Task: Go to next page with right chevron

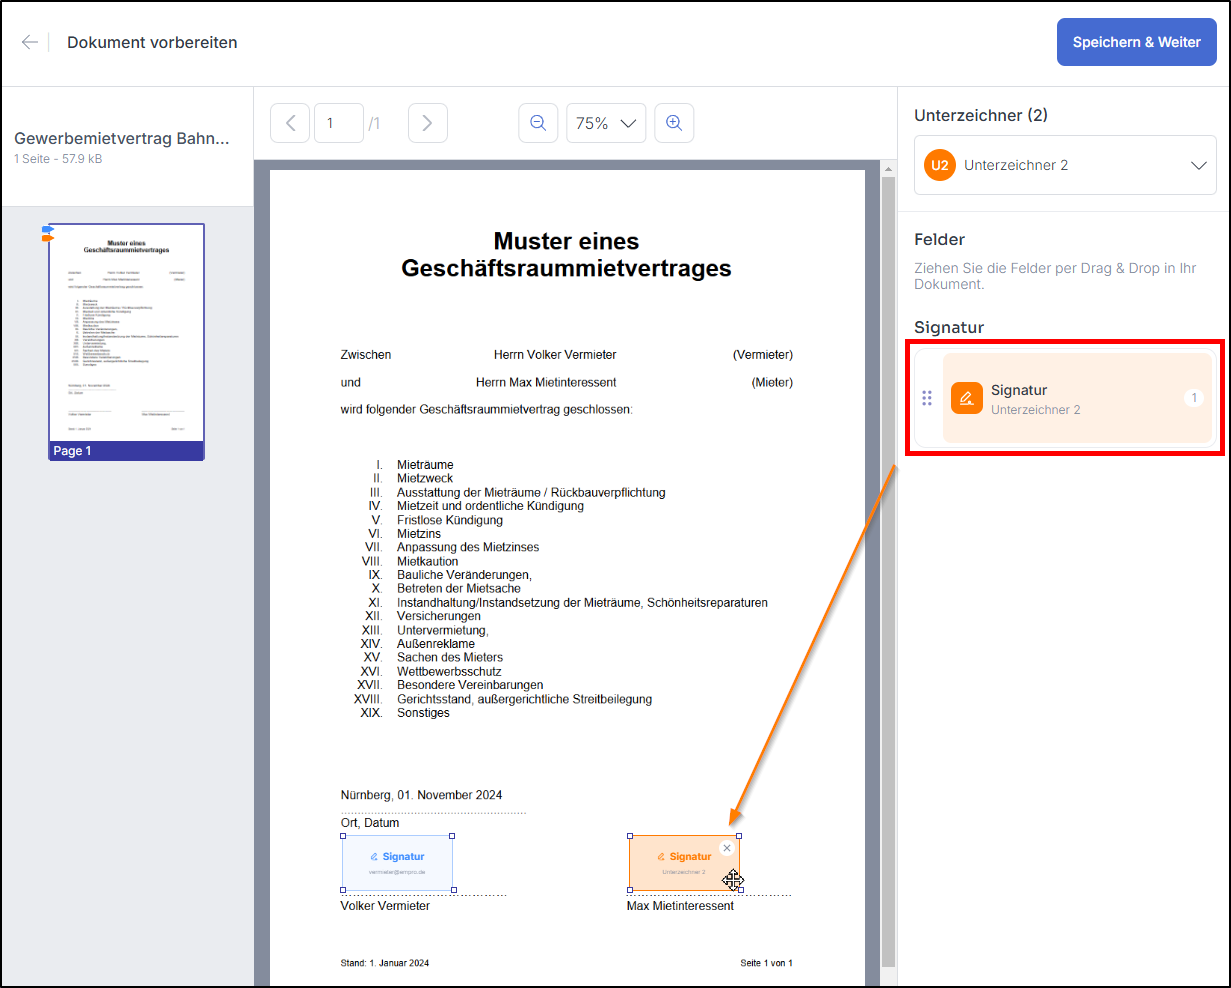Action: (427, 123)
